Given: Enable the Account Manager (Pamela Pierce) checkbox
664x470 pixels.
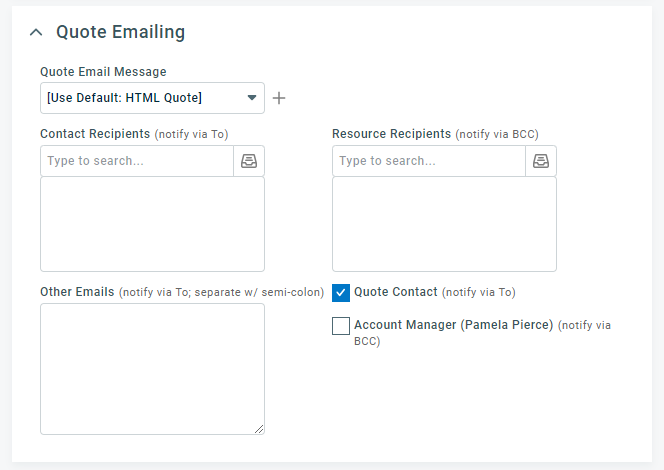Looking at the screenshot, I should point(341,326).
